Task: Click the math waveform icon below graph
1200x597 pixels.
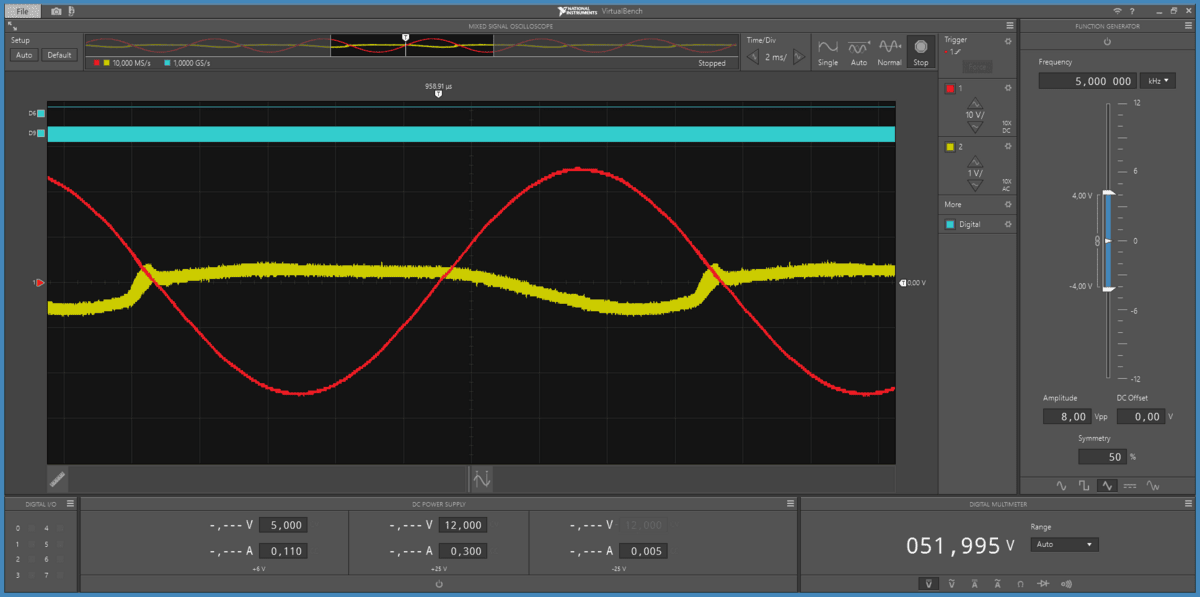Action: (x=481, y=478)
